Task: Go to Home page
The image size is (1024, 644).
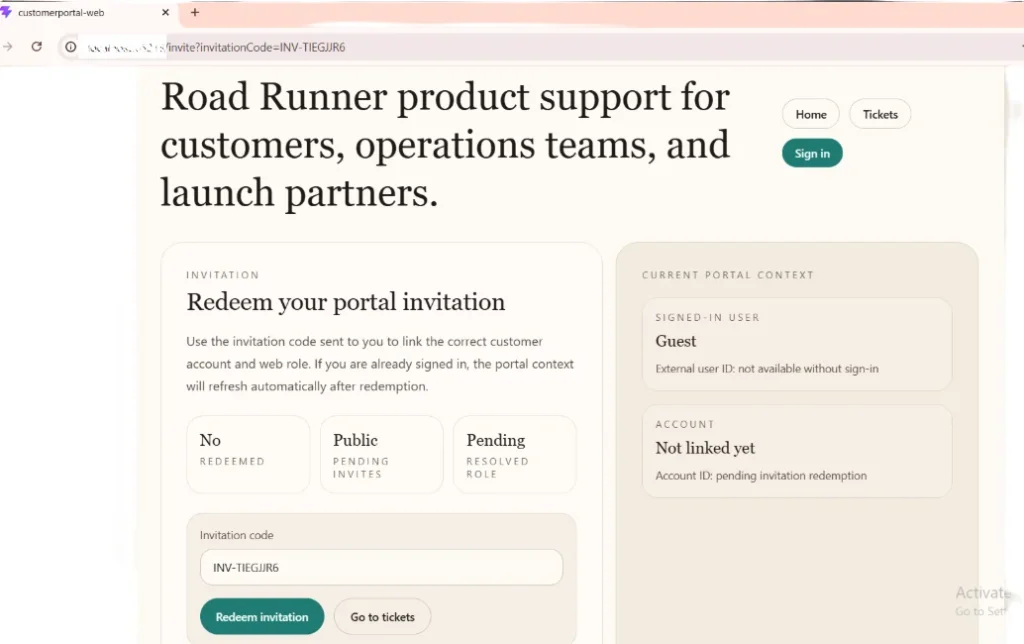Action: point(810,114)
